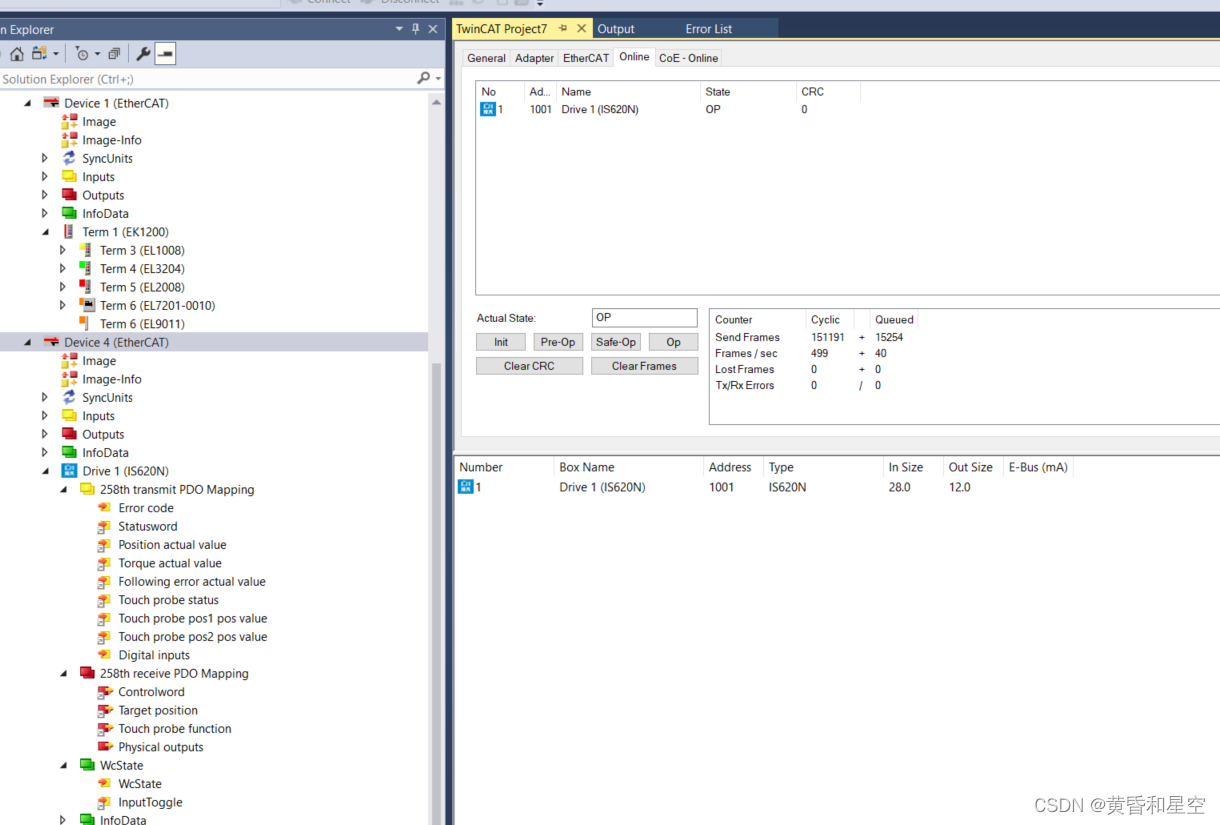Collapse the Drive 1 (IS620N) node
The image size is (1220, 825).
[44, 471]
